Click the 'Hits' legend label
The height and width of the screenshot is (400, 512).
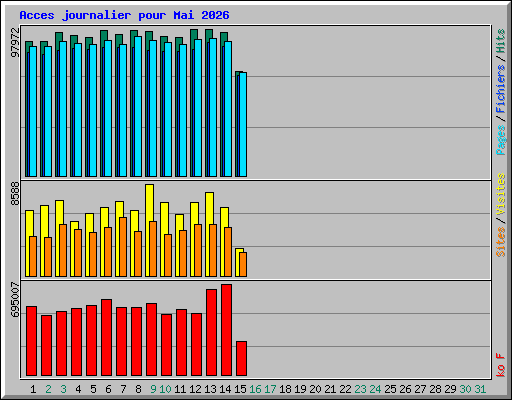coord(500,41)
